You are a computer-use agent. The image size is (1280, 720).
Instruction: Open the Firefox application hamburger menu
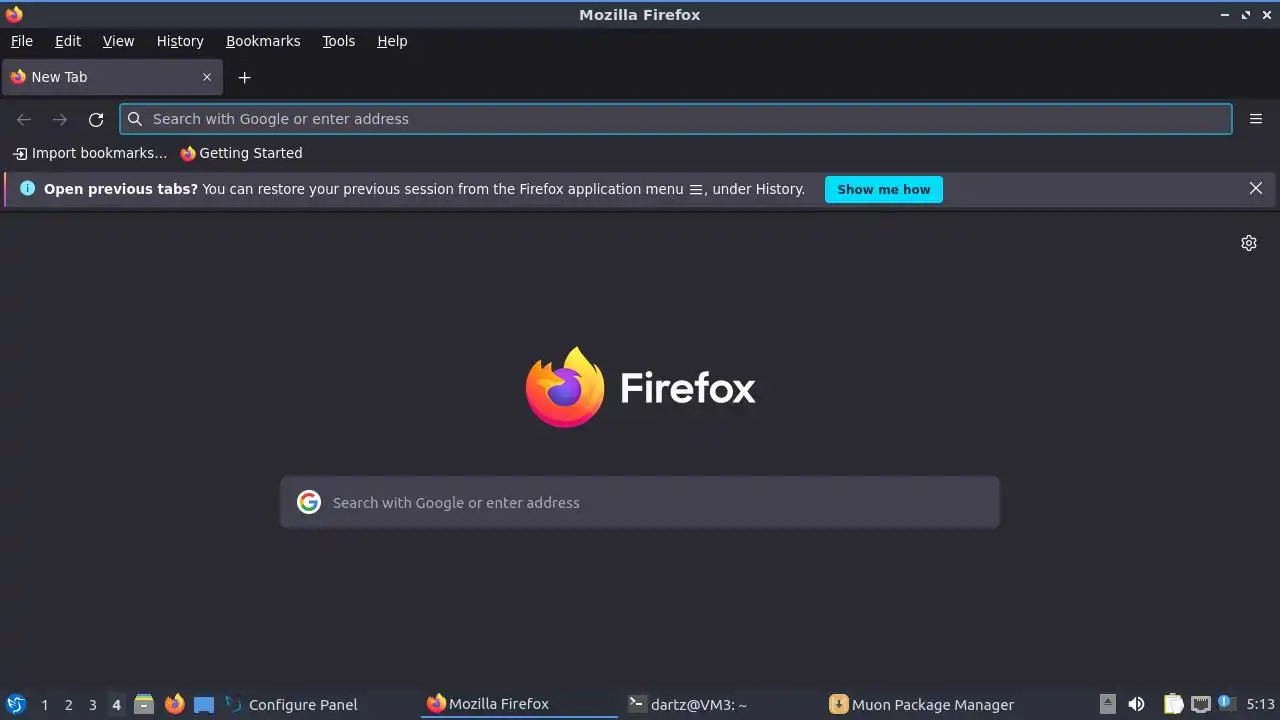[x=1256, y=119]
